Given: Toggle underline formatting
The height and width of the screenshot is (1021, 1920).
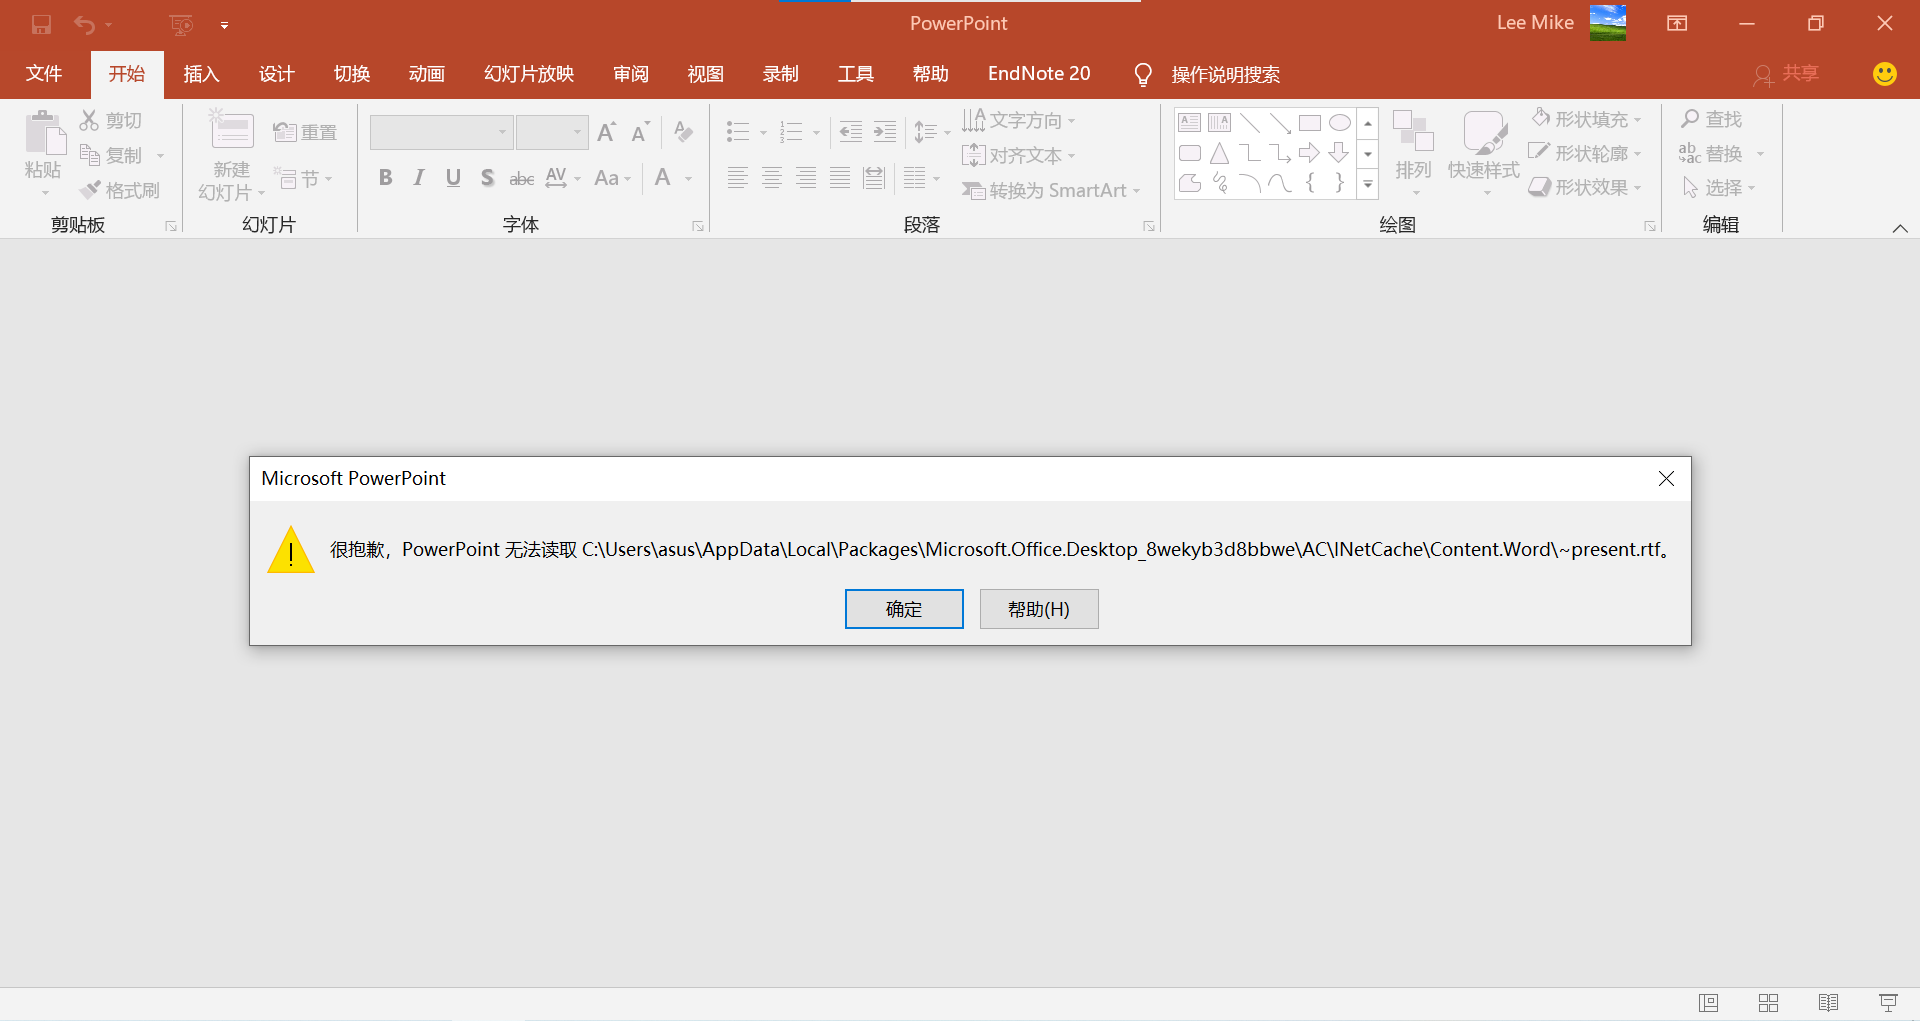Looking at the screenshot, I should click(x=453, y=178).
